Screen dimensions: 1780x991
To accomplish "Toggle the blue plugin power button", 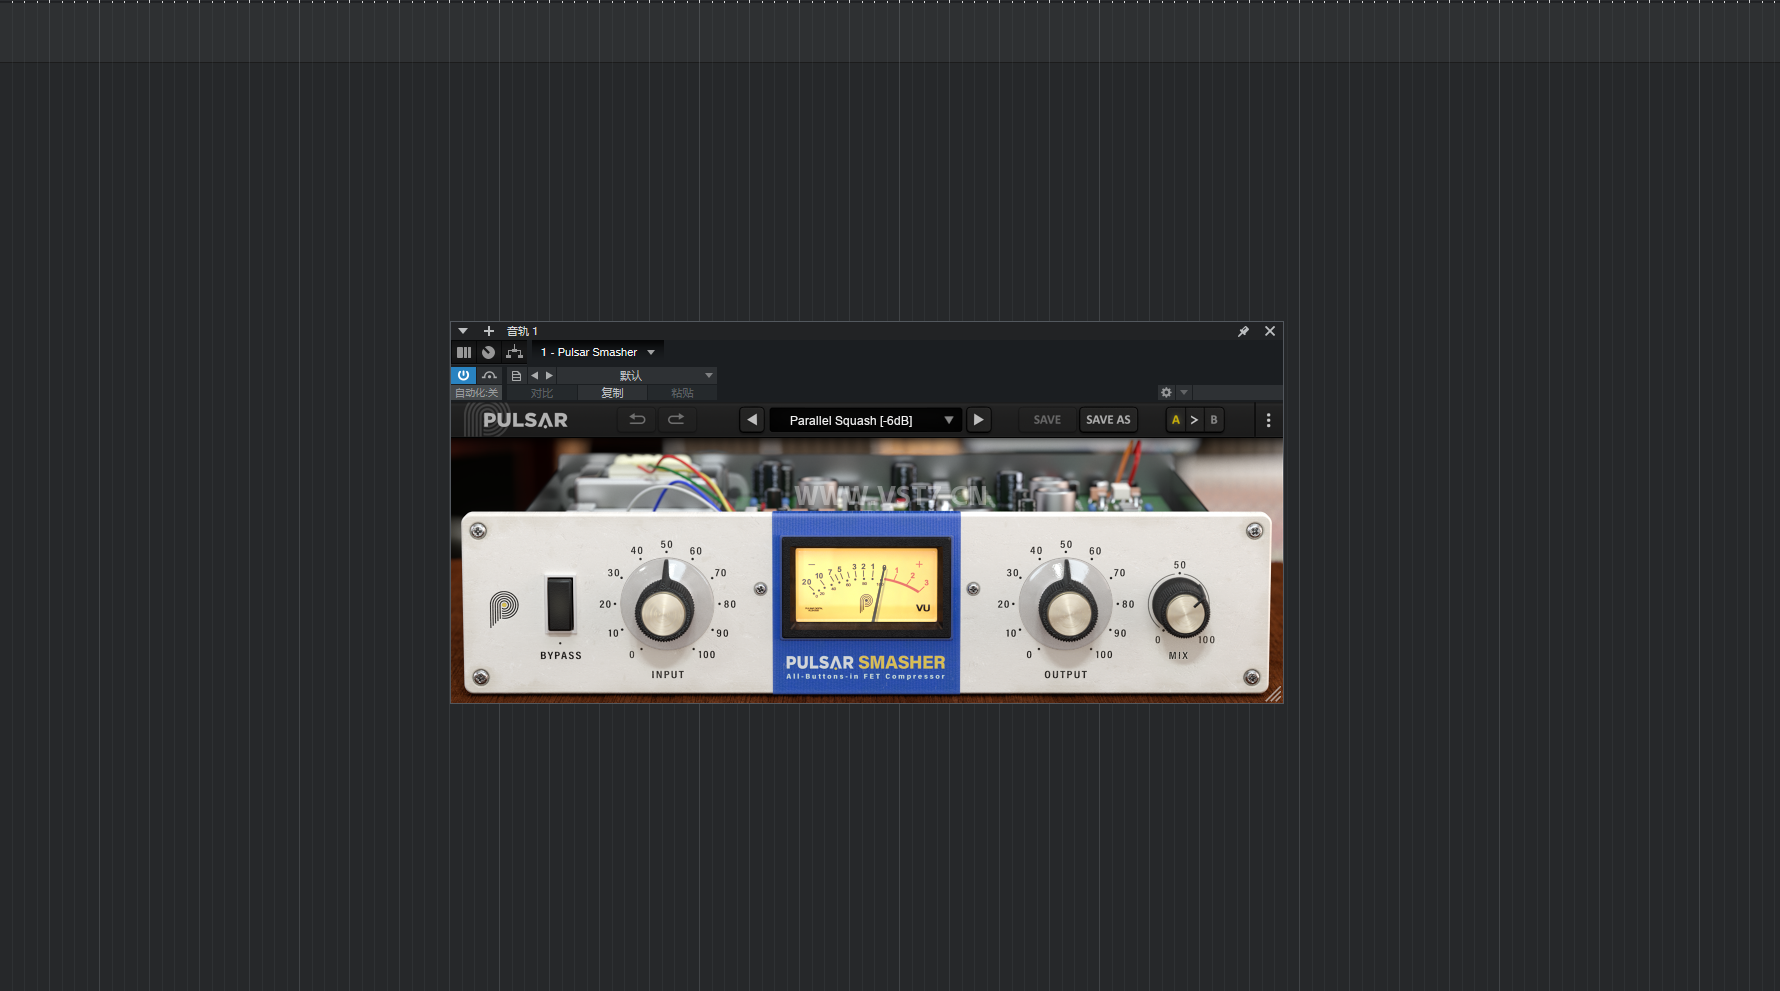I will point(463,376).
